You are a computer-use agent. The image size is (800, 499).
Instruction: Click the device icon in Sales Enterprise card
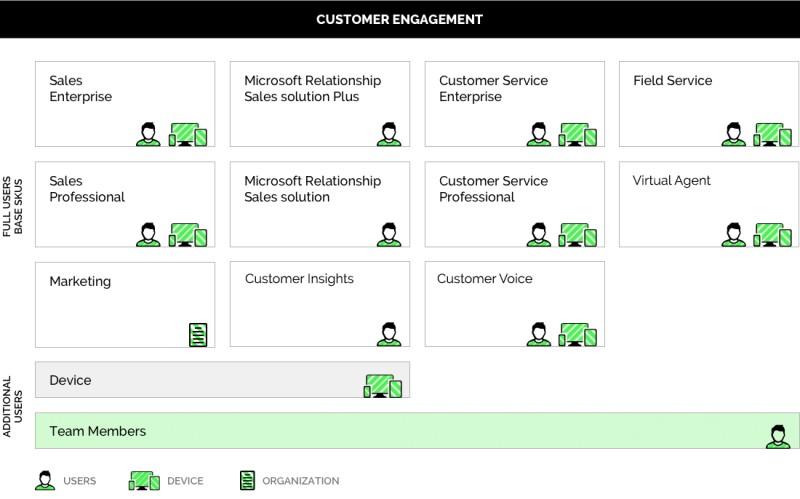pos(188,135)
